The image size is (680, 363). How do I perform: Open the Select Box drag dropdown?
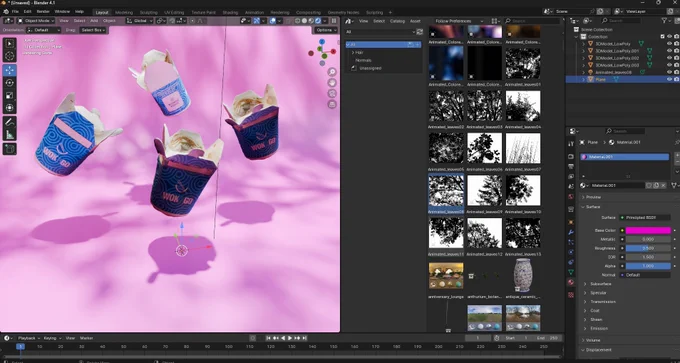93,30
